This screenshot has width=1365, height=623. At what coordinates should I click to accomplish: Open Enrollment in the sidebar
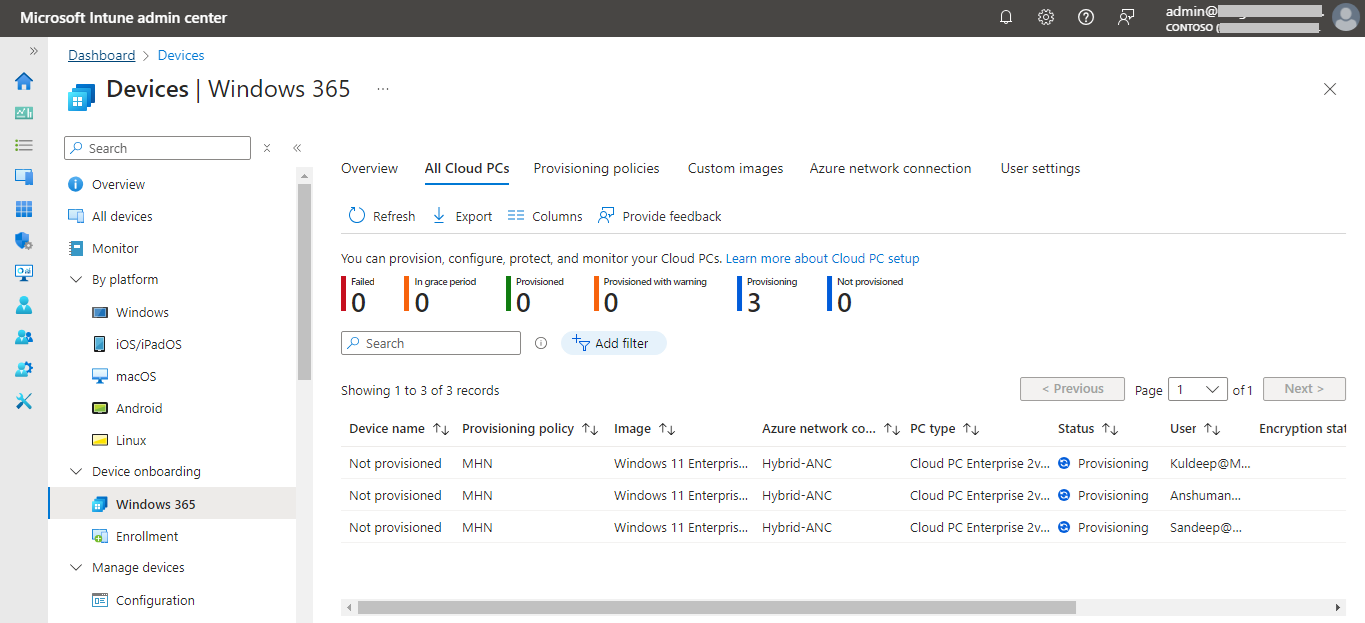click(x=147, y=536)
